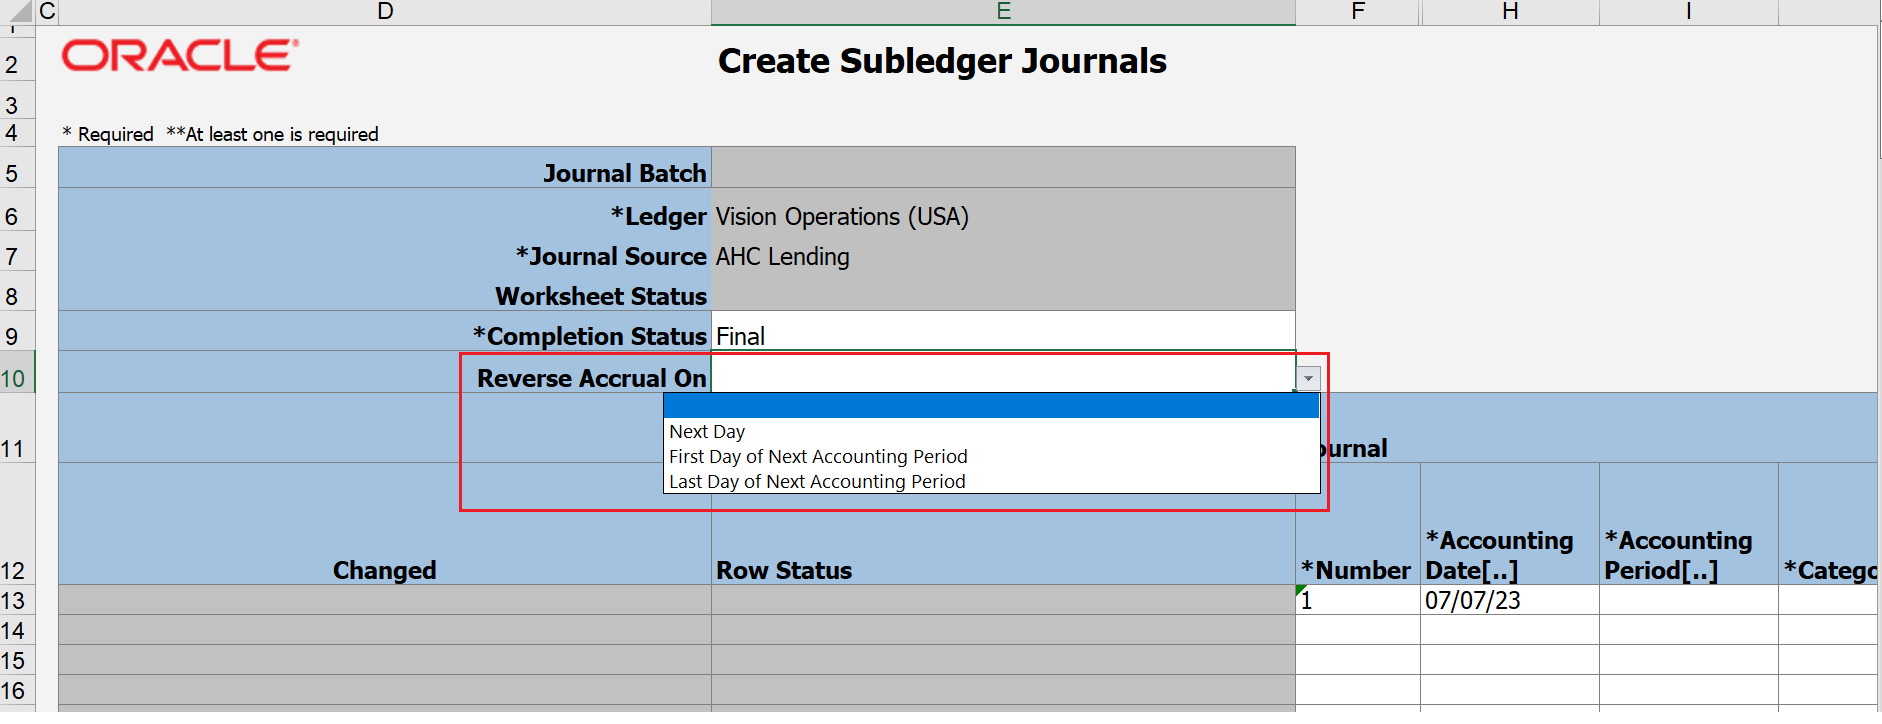Choose First Day of Next Accounting Period

click(818, 457)
